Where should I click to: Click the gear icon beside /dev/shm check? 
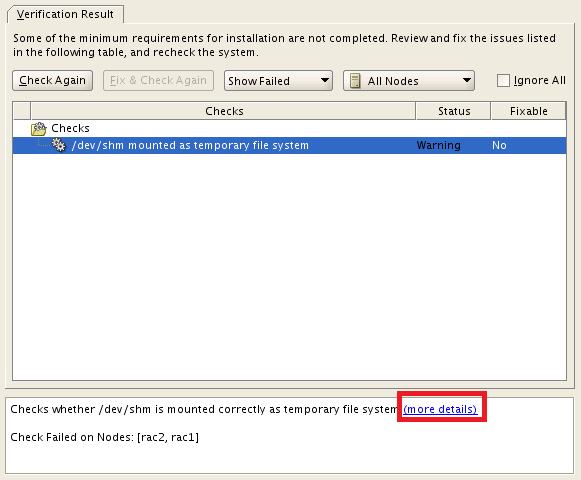click(x=59, y=145)
